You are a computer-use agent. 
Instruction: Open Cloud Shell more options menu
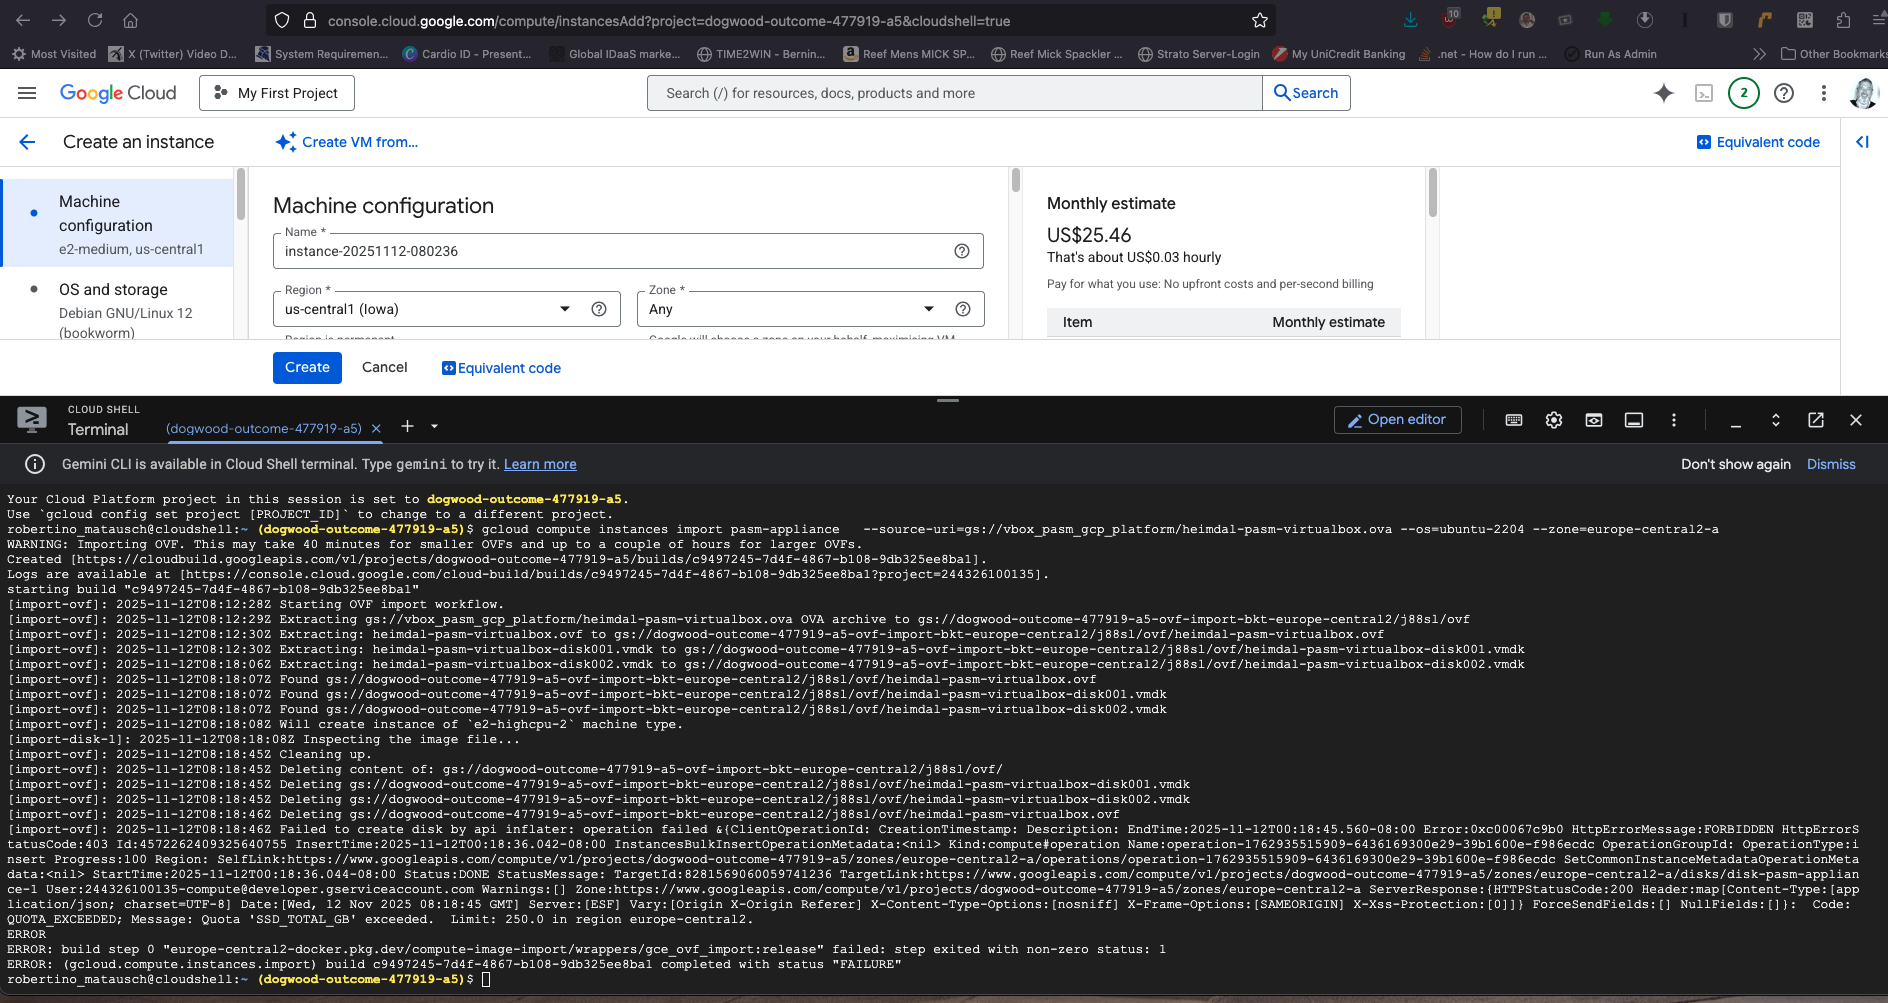tap(1674, 420)
